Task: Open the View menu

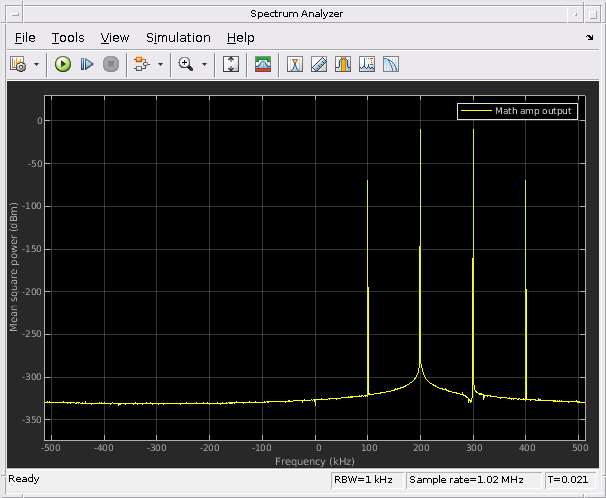Action: (x=115, y=38)
